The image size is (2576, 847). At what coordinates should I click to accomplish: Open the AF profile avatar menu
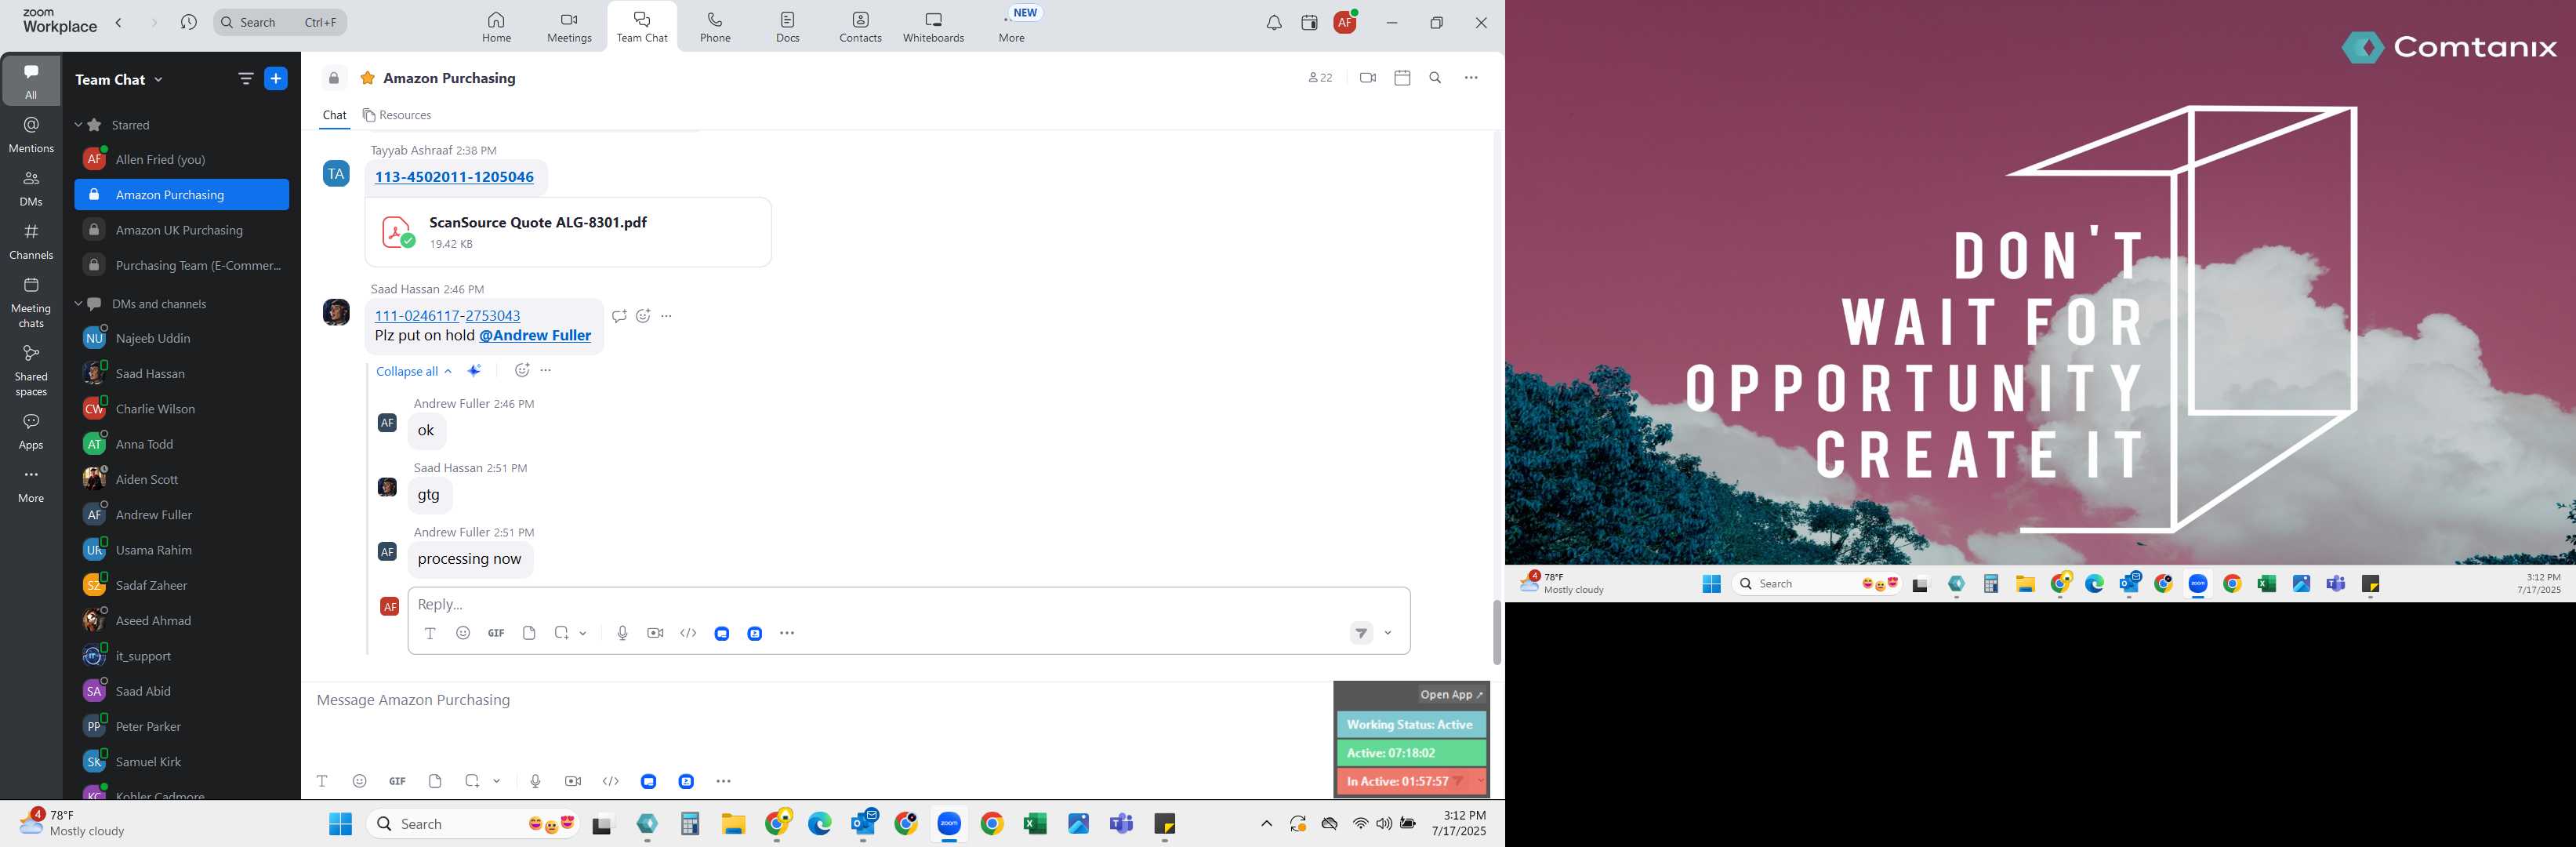[x=1345, y=22]
